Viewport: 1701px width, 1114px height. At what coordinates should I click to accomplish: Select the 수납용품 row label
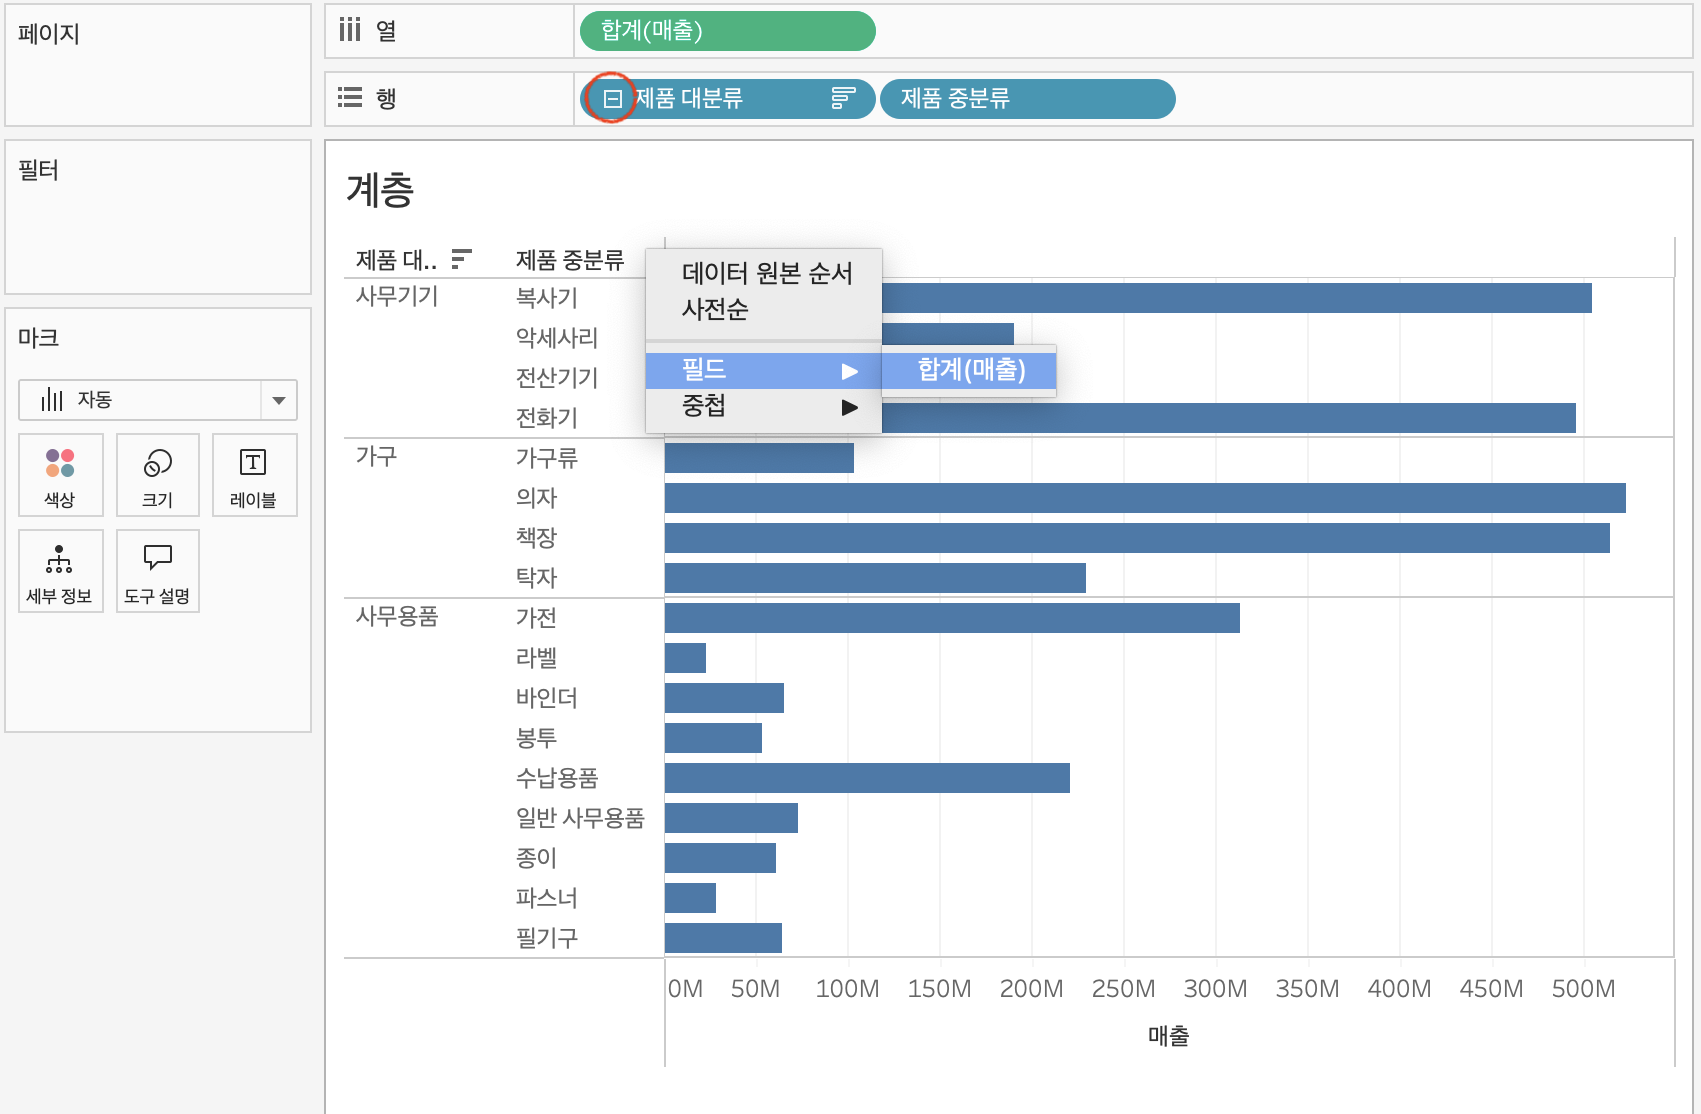[x=556, y=778]
